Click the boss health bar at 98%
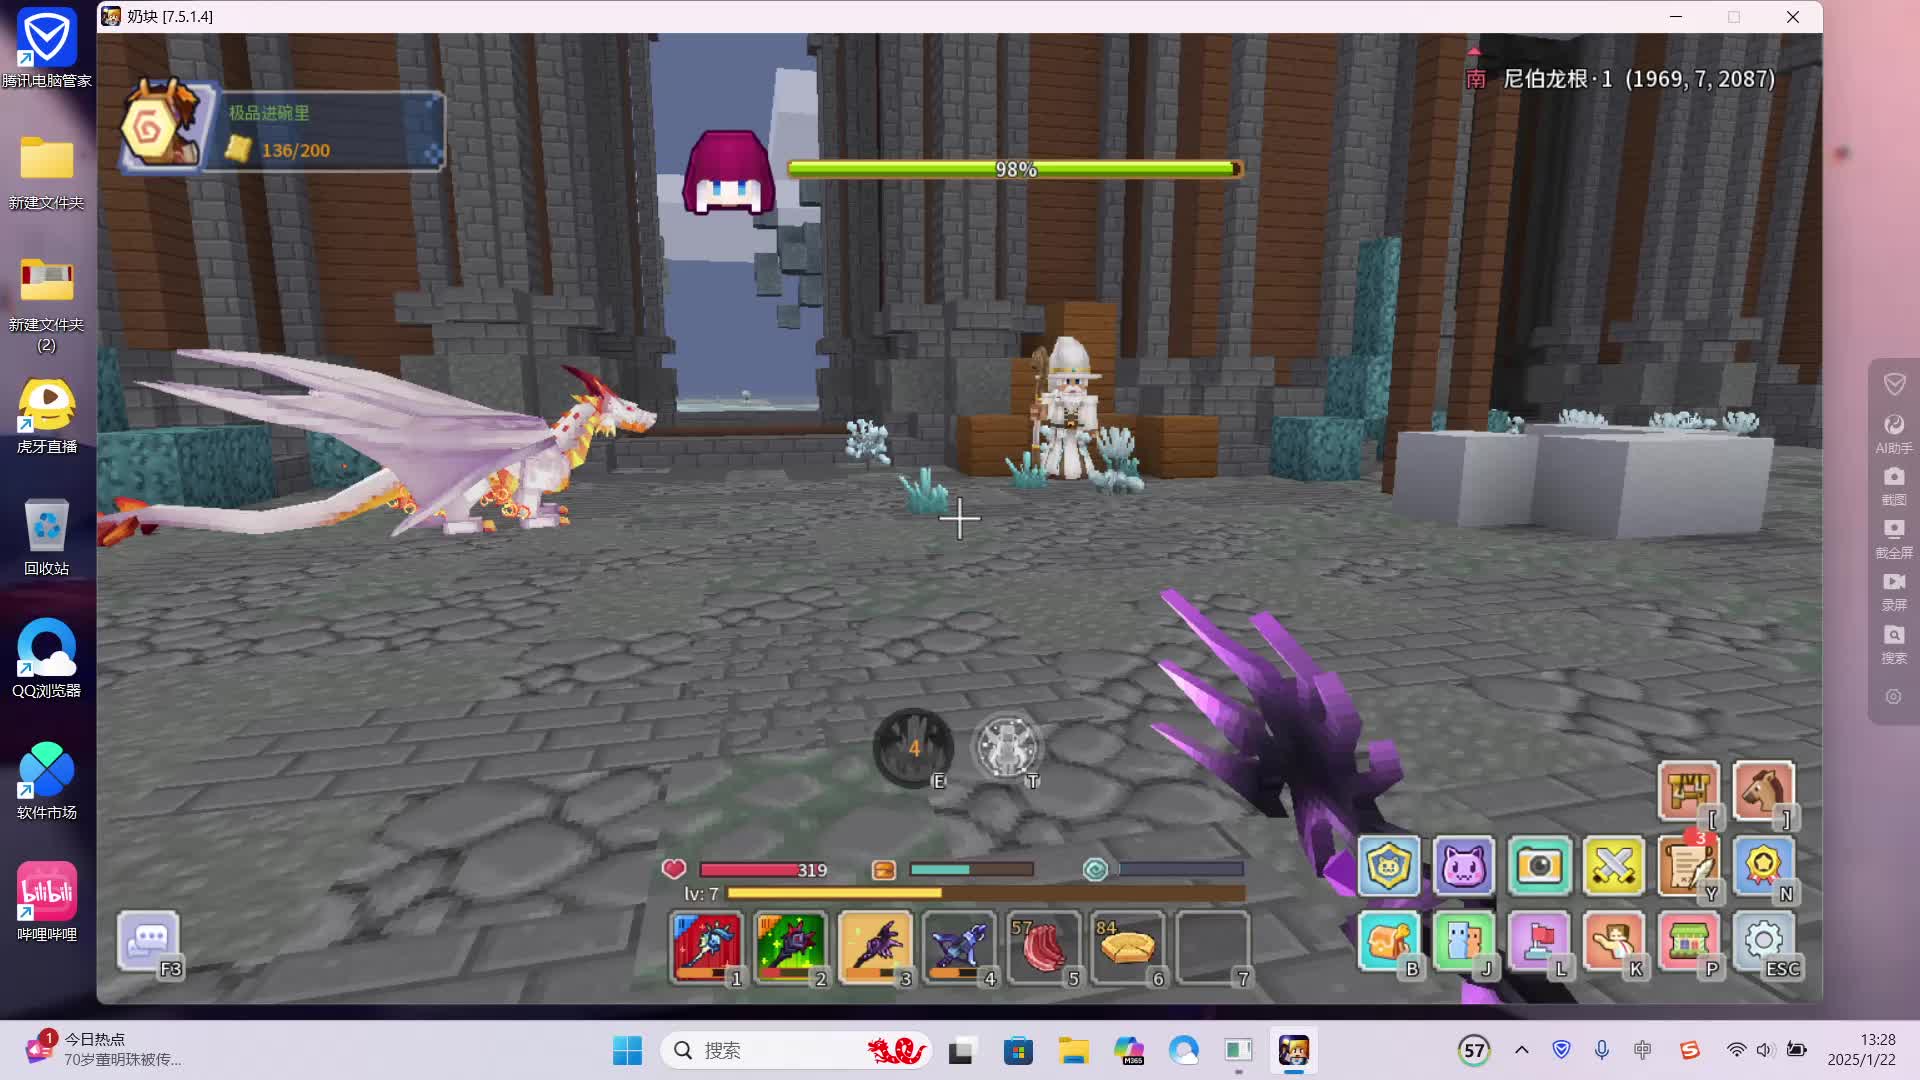This screenshot has width=1920, height=1080. point(1014,169)
